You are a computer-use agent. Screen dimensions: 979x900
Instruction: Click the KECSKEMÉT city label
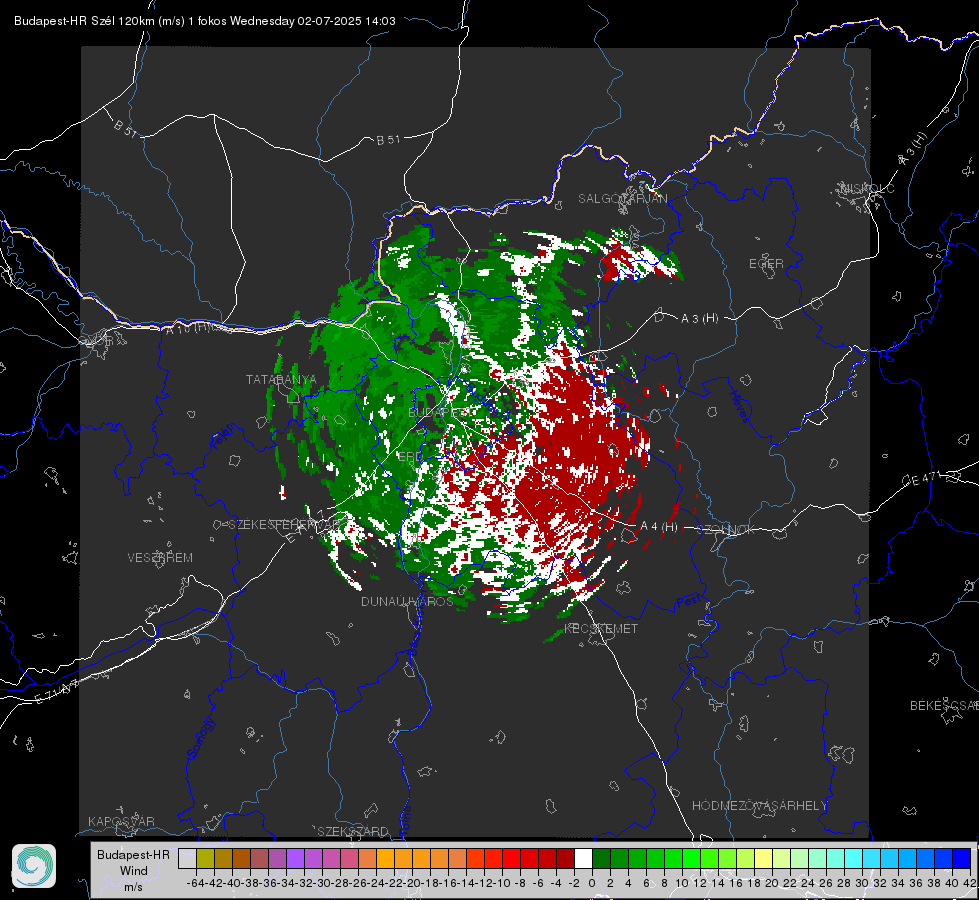point(601,629)
